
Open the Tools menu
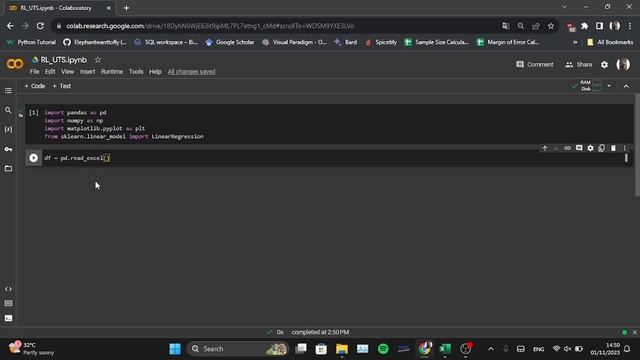(136, 71)
